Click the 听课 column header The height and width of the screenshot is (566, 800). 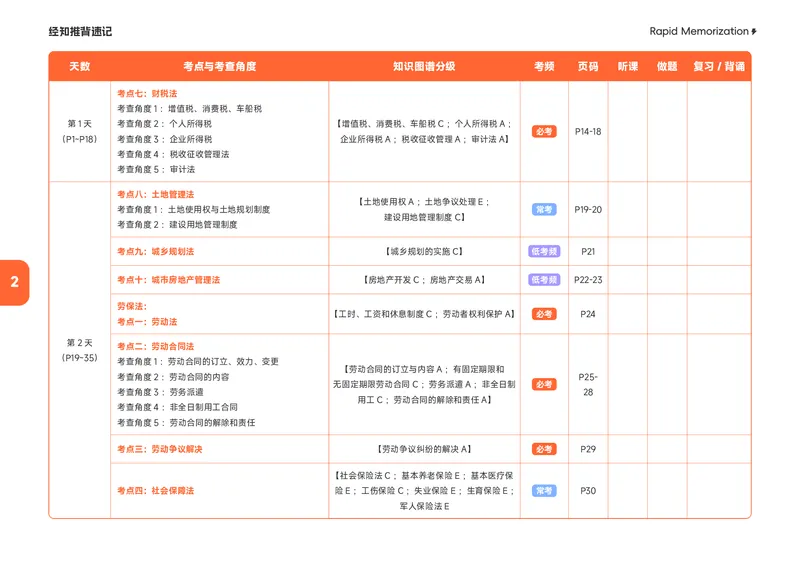click(628, 66)
